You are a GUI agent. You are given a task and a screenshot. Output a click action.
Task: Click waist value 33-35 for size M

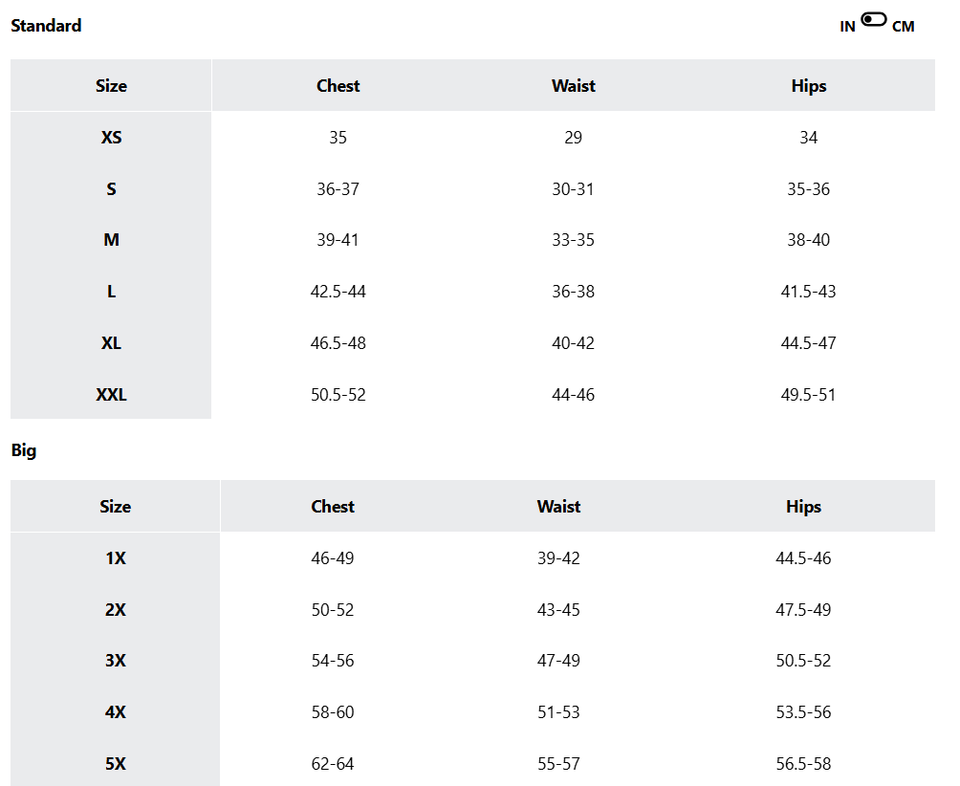click(x=573, y=240)
